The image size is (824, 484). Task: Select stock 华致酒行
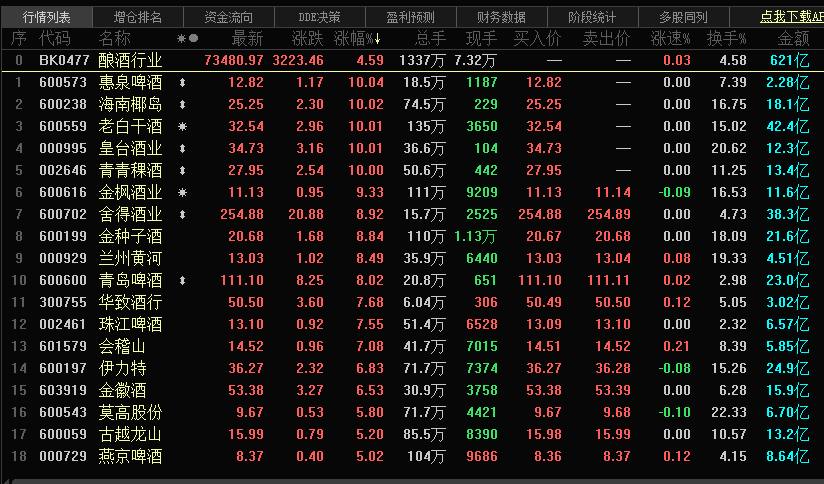coord(130,303)
